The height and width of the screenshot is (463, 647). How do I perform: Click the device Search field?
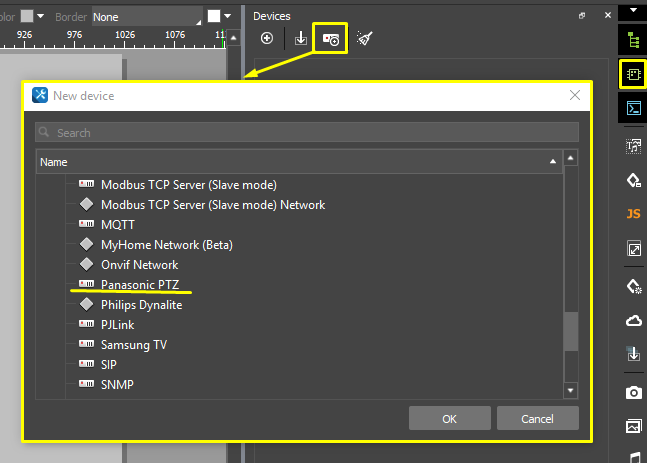306,132
